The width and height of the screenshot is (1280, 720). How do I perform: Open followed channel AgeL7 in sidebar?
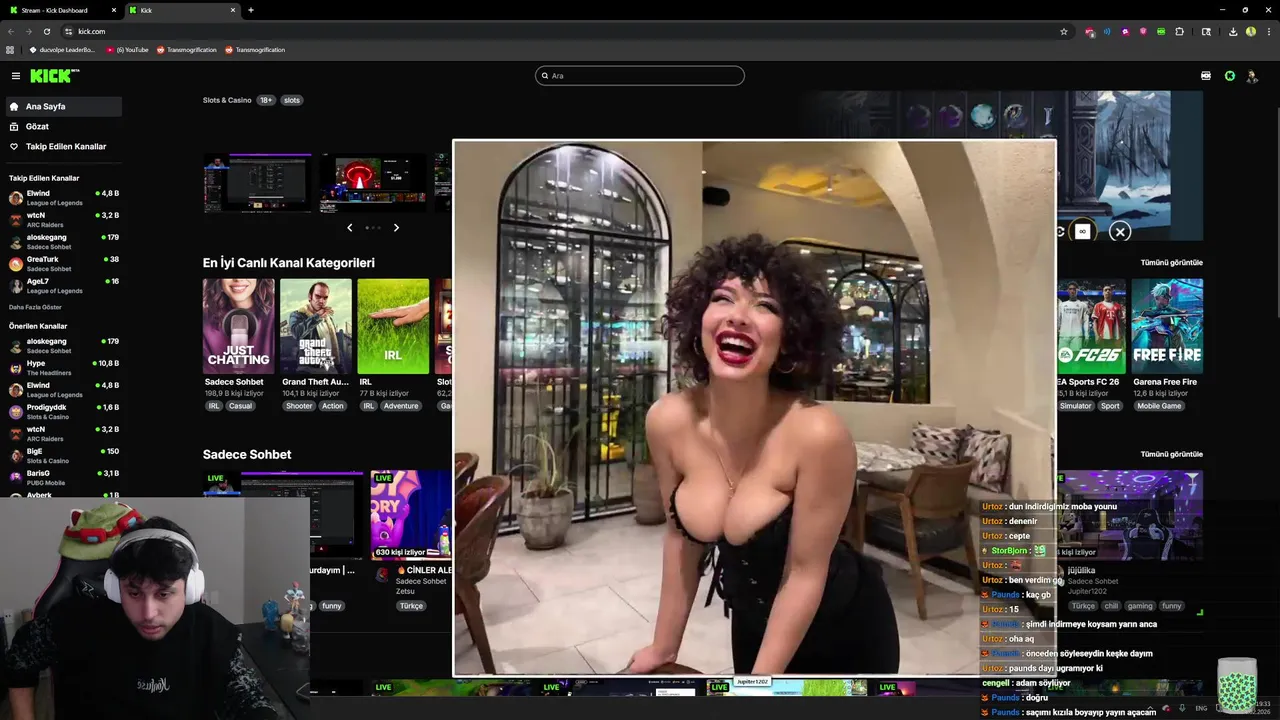pyautogui.click(x=63, y=285)
